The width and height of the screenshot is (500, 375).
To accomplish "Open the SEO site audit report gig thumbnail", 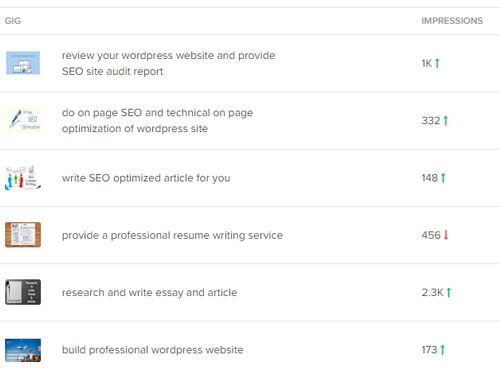I will (x=23, y=63).
